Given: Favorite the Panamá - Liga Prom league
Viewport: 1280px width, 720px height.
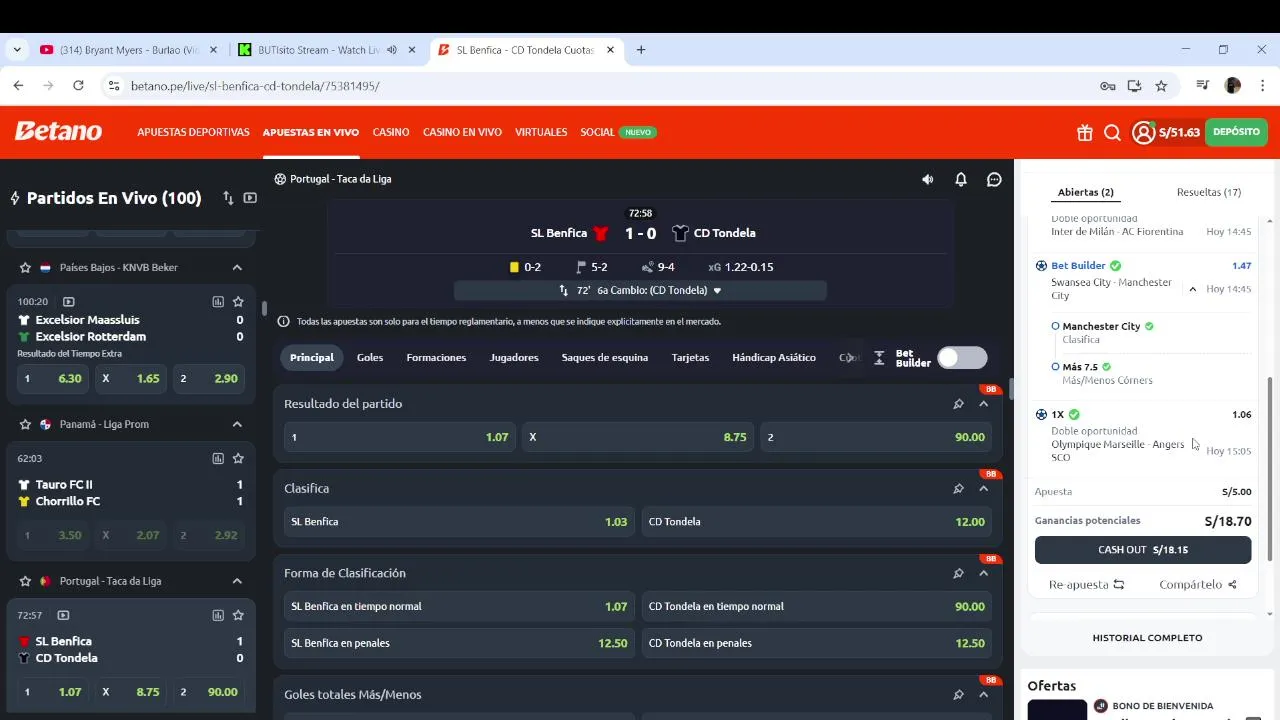Looking at the screenshot, I should coord(25,425).
